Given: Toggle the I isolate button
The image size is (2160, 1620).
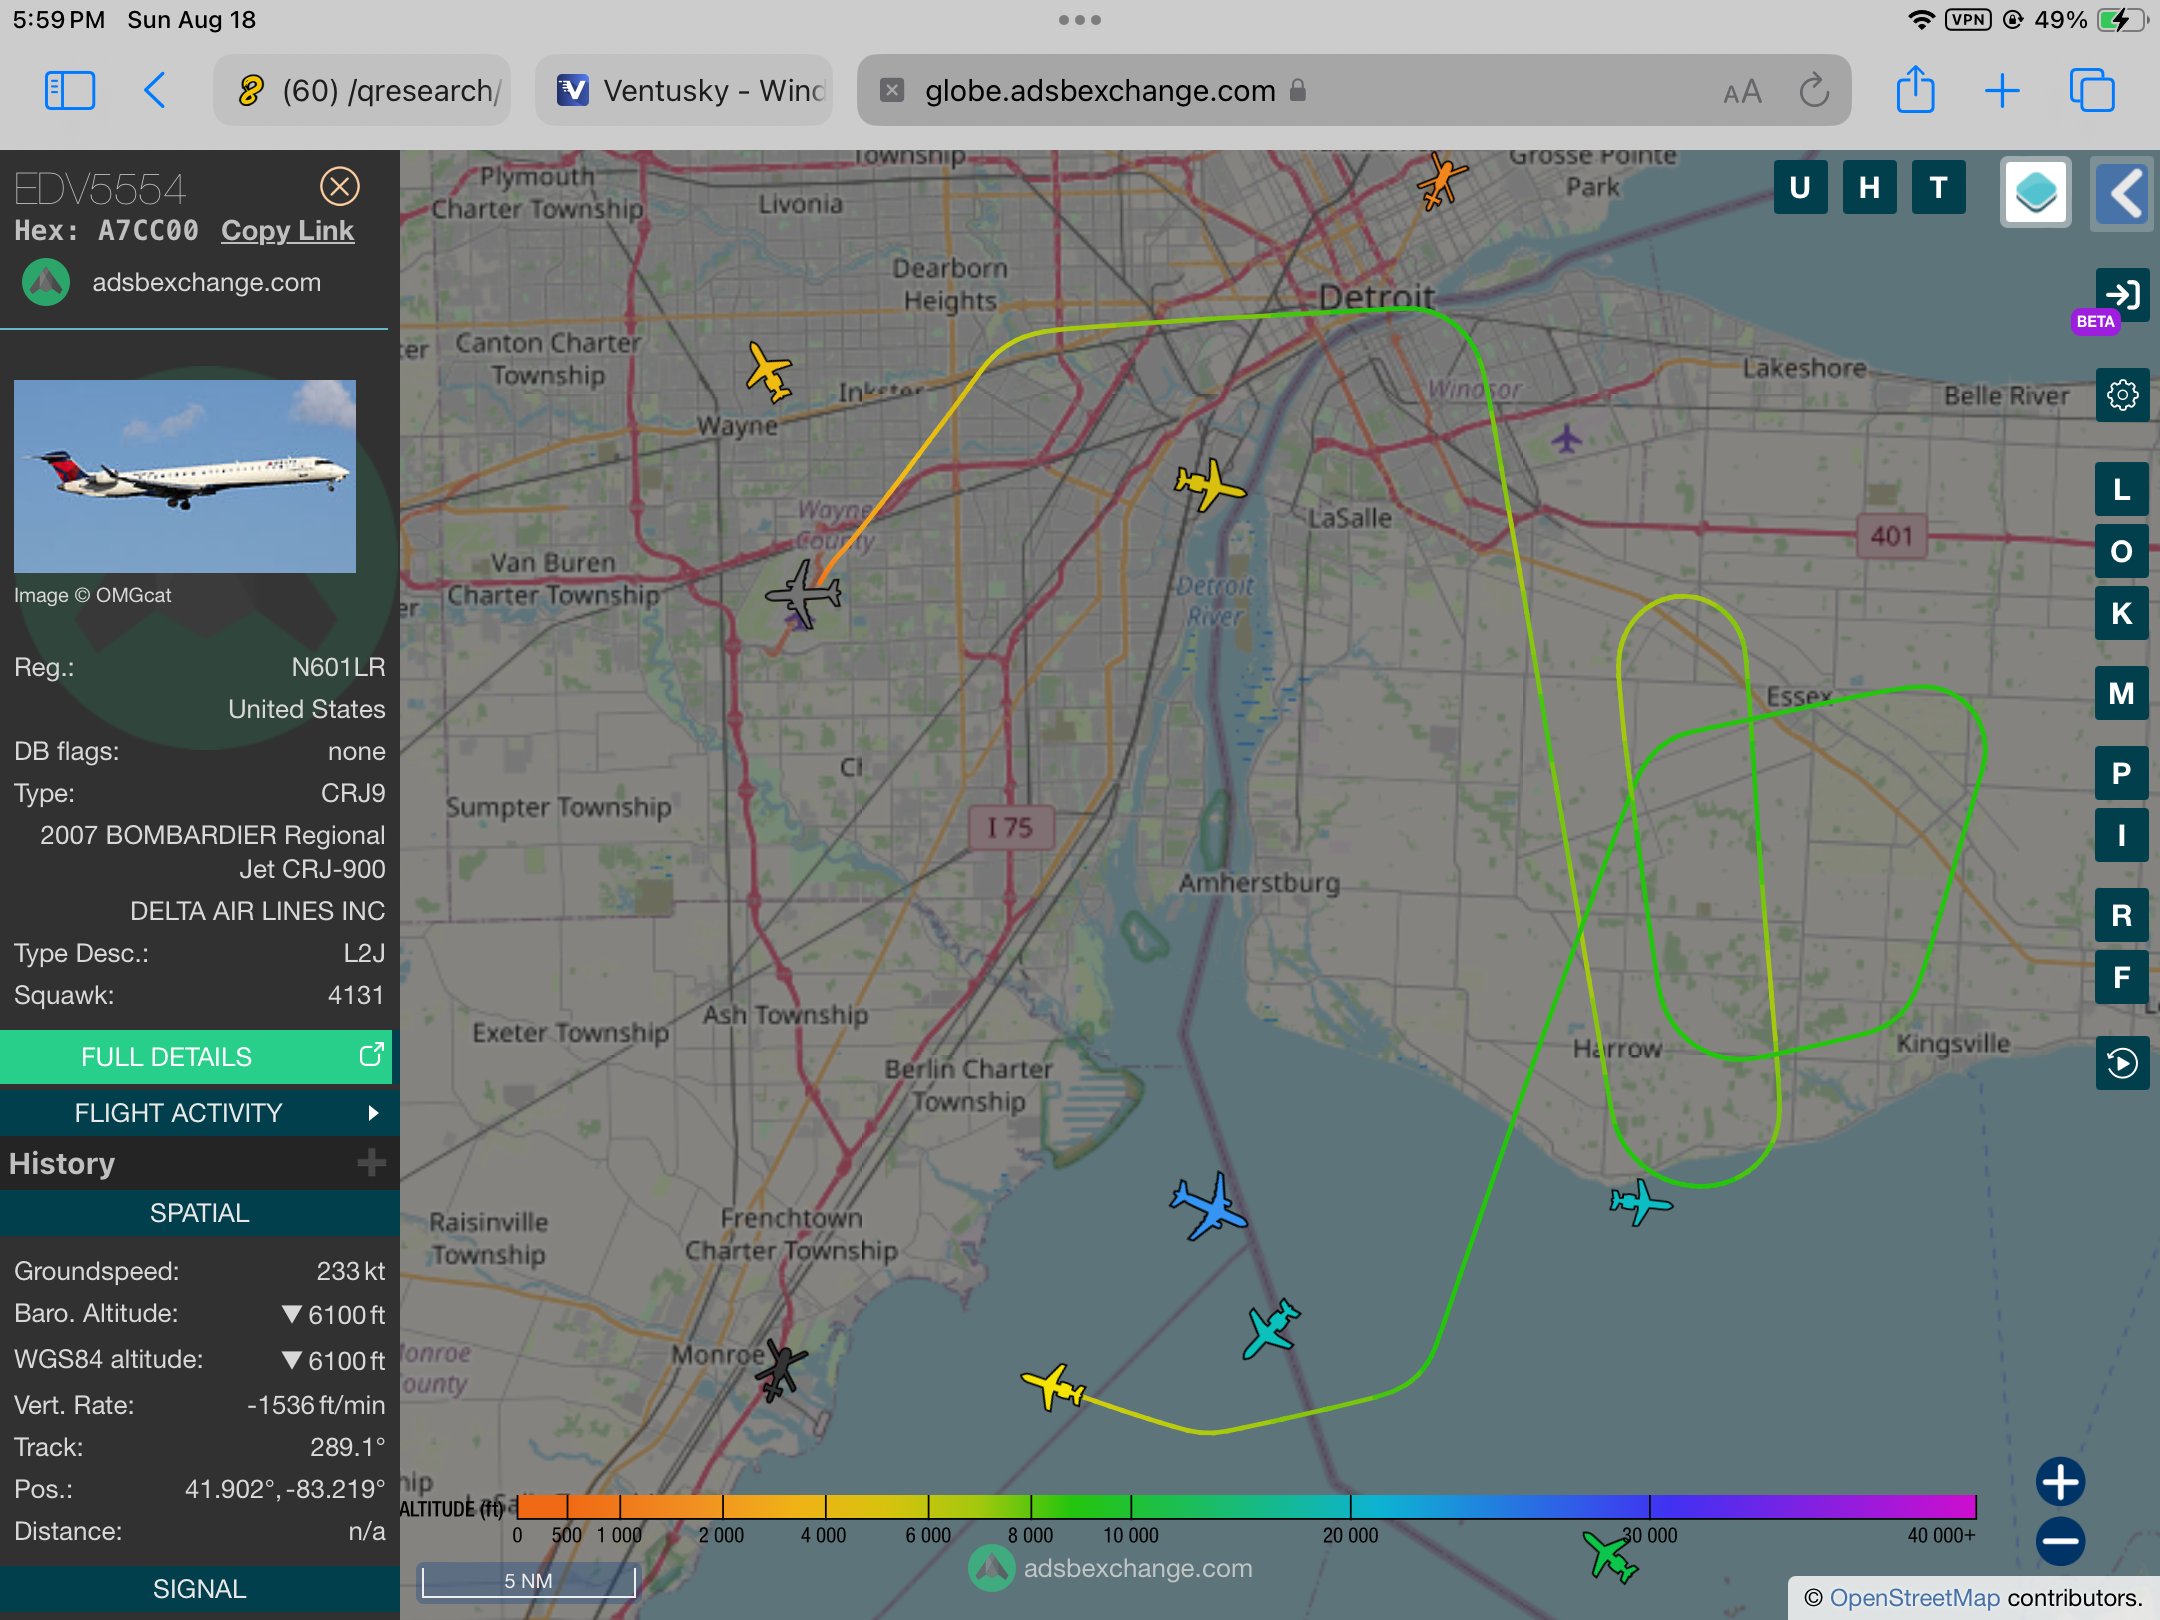Looking at the screenshot, I should click(x=2122, y=835).
